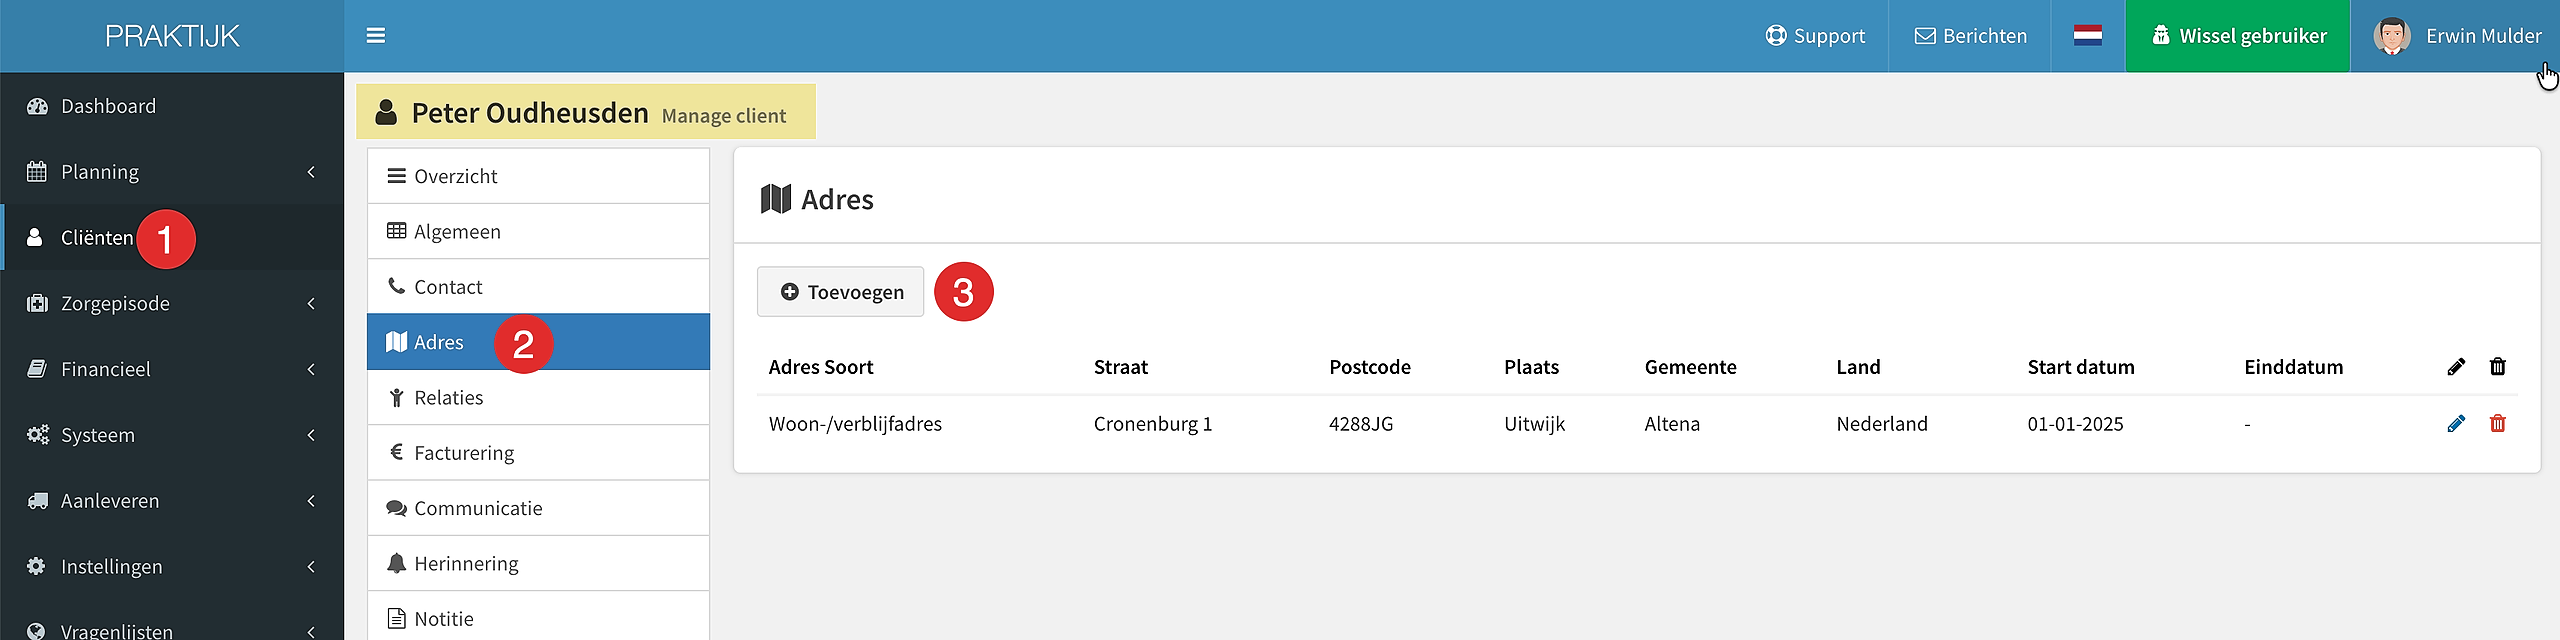
Task: Select Cliënten in the sidebar
Action: [x=172, y=237]
